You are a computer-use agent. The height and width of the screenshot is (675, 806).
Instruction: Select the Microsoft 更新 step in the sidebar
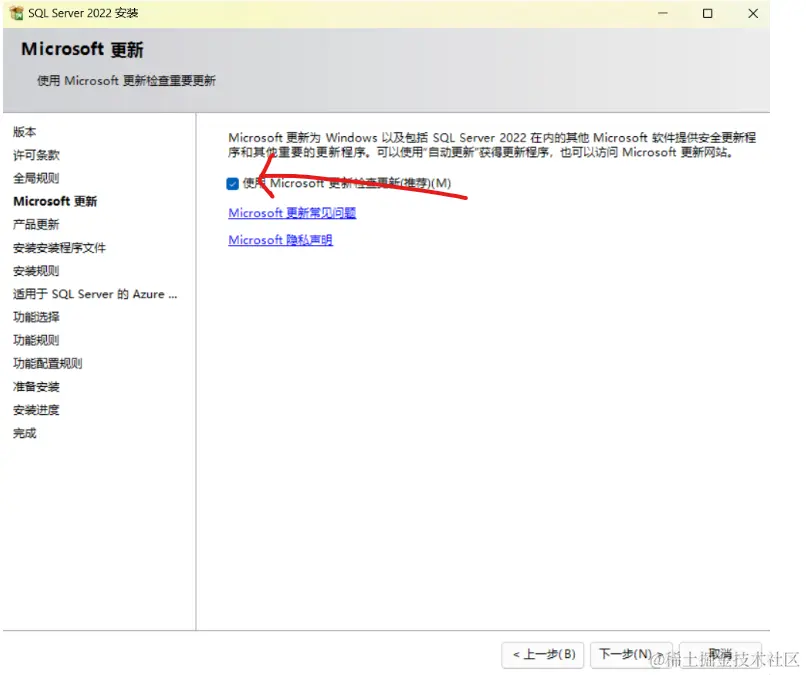(x=55, y=201)
